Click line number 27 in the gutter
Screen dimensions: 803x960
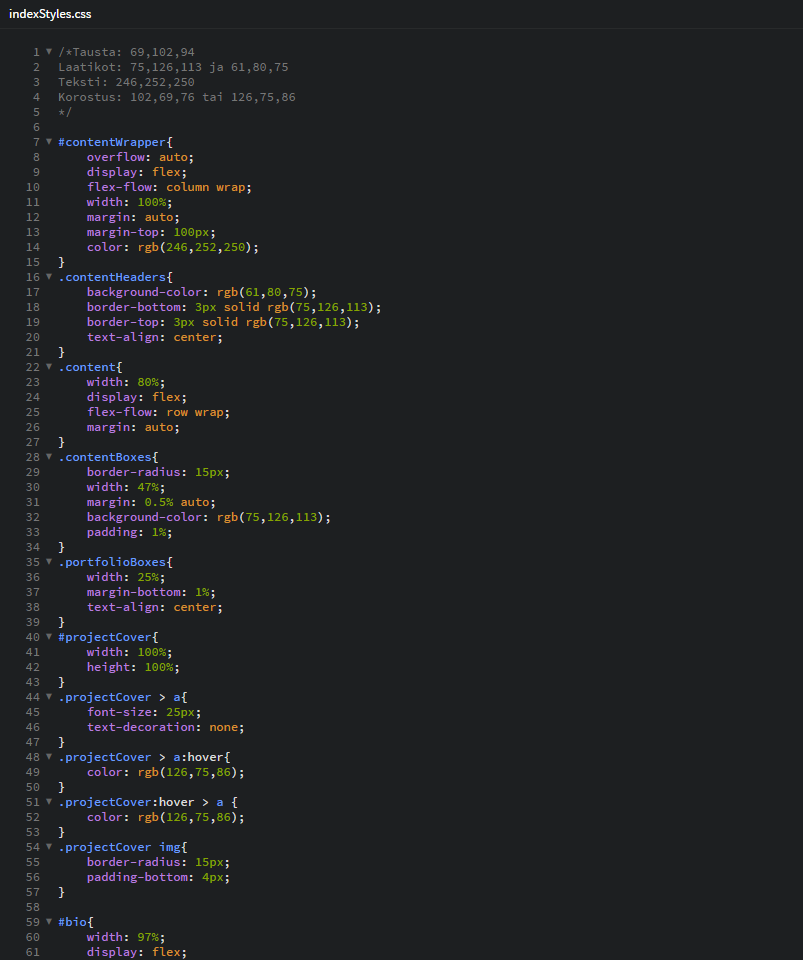[x=32, y=443]
